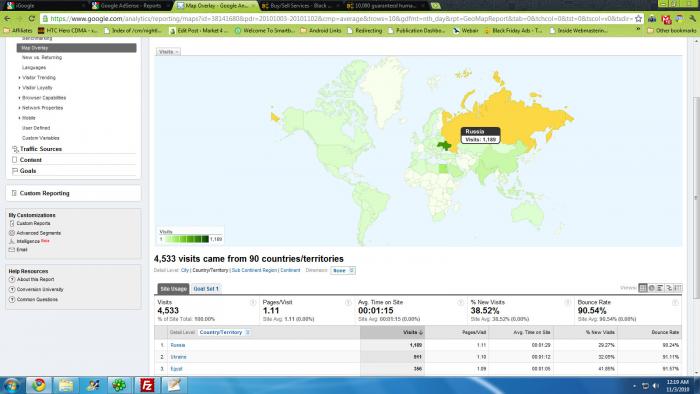Switch to the Goal Set 1 tab
This screenshot has height=394, width=700.
pyautogui.click(x=206, y=289)
